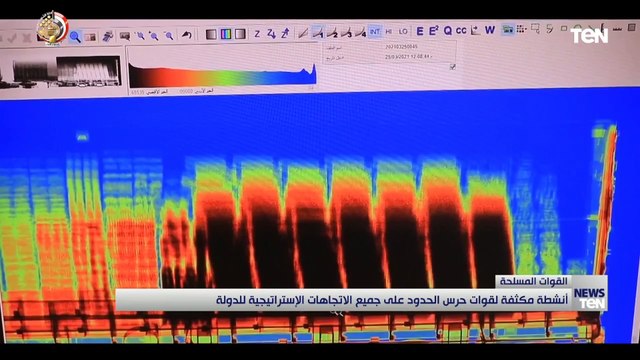Click the square icon at toolbar end
Viewport: 640px width, 360px height.
coord(631,27)
